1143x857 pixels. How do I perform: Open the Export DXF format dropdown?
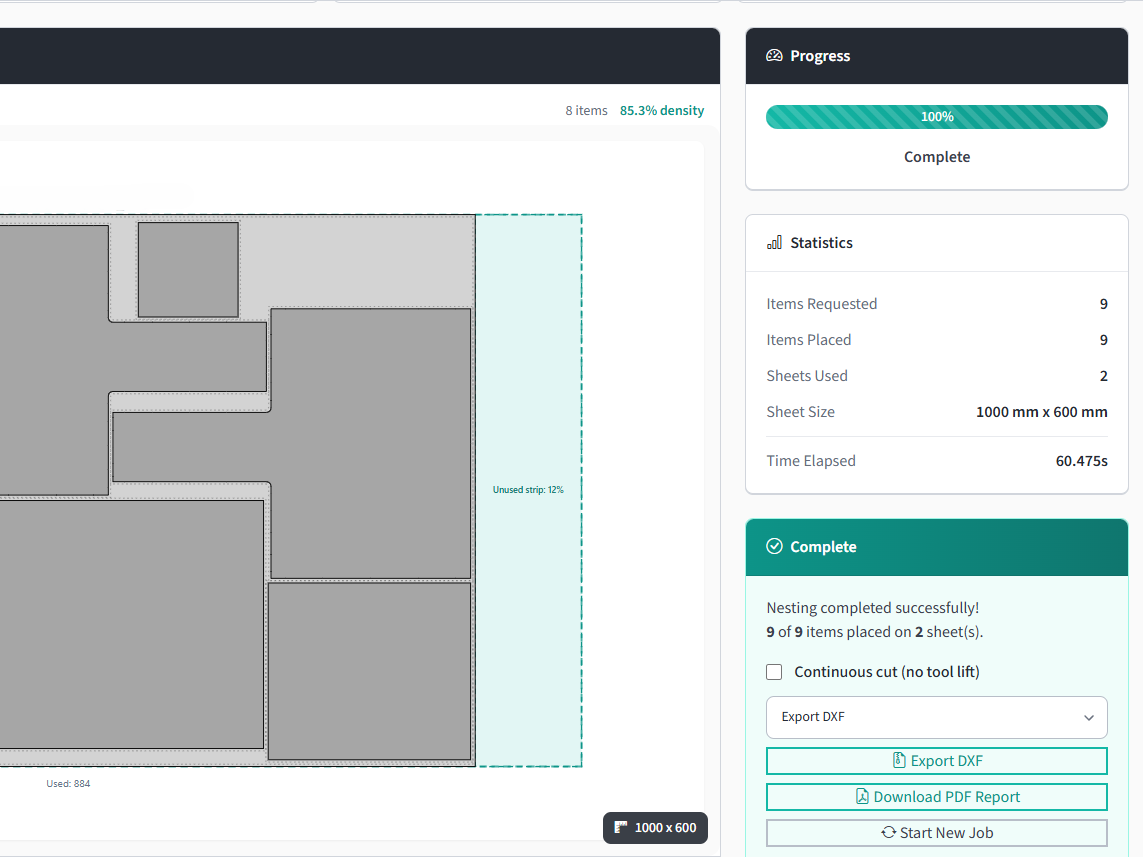click(936, 717)
